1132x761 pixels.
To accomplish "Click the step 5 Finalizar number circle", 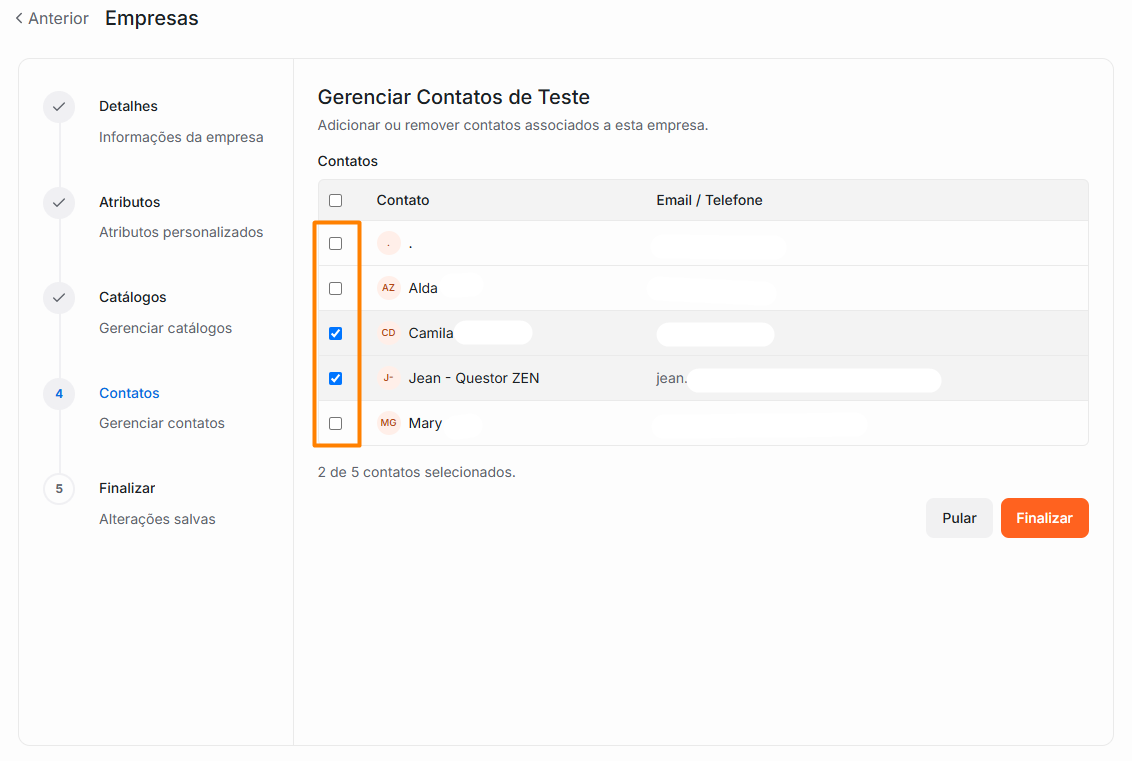I will point(59,489).
